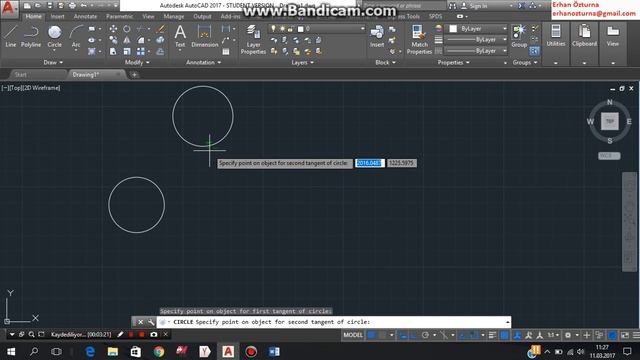The height and width of the screenshot is (360, 640).
Task: Toggle clean screen in status bar
Action: point(625,335)
